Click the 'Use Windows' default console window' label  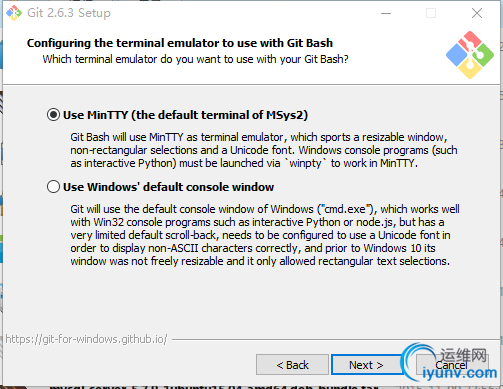[x=168, y=187]
